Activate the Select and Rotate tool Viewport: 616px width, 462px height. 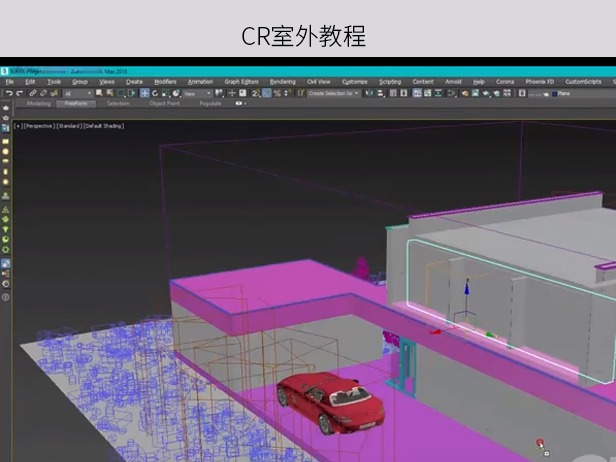[155, 93]
